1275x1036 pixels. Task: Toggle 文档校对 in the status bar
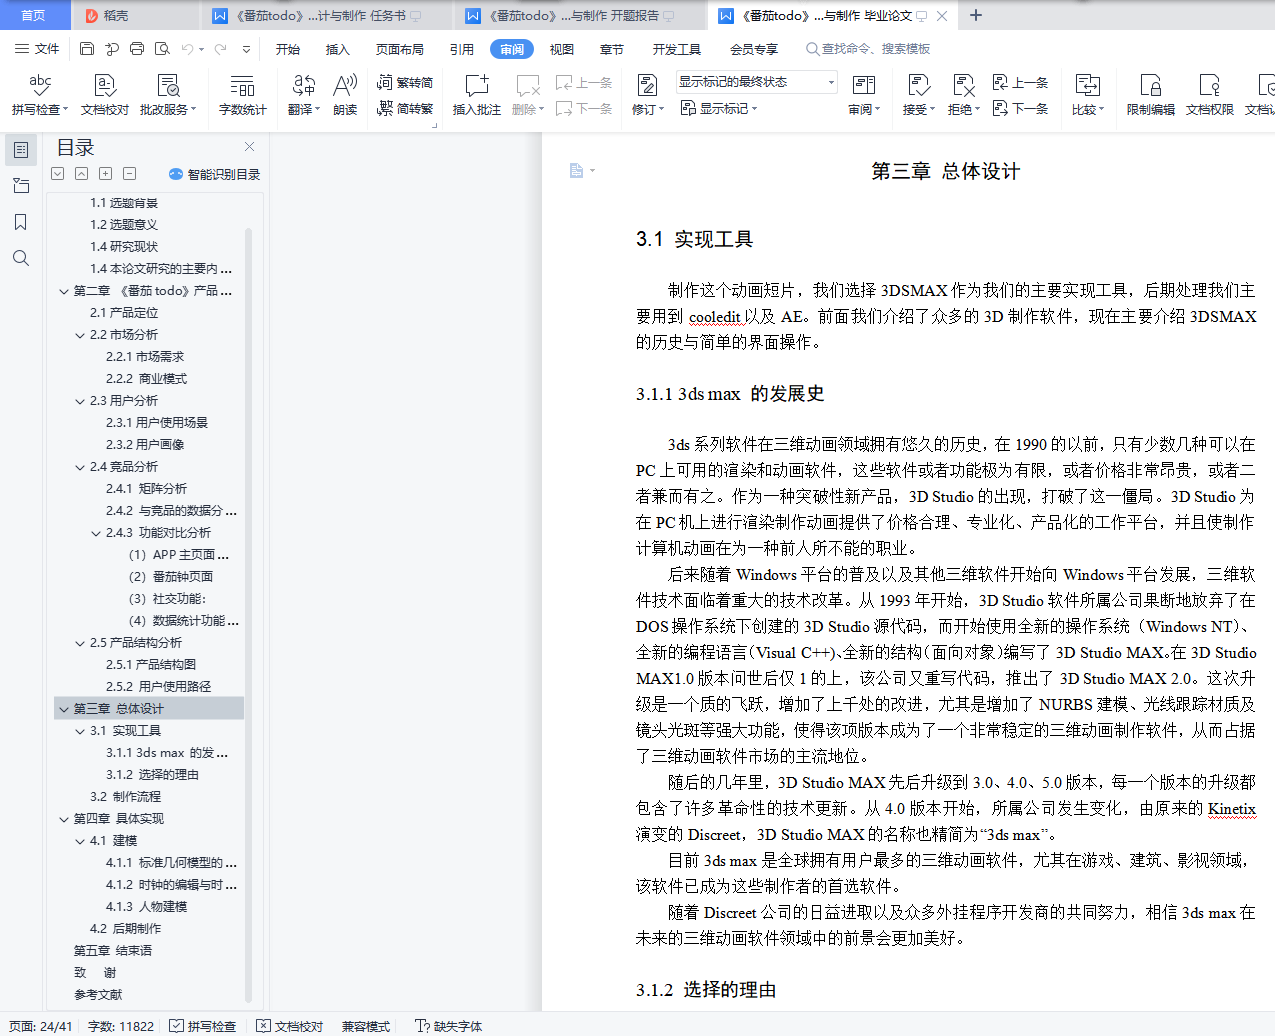[x=290, y=1026]
